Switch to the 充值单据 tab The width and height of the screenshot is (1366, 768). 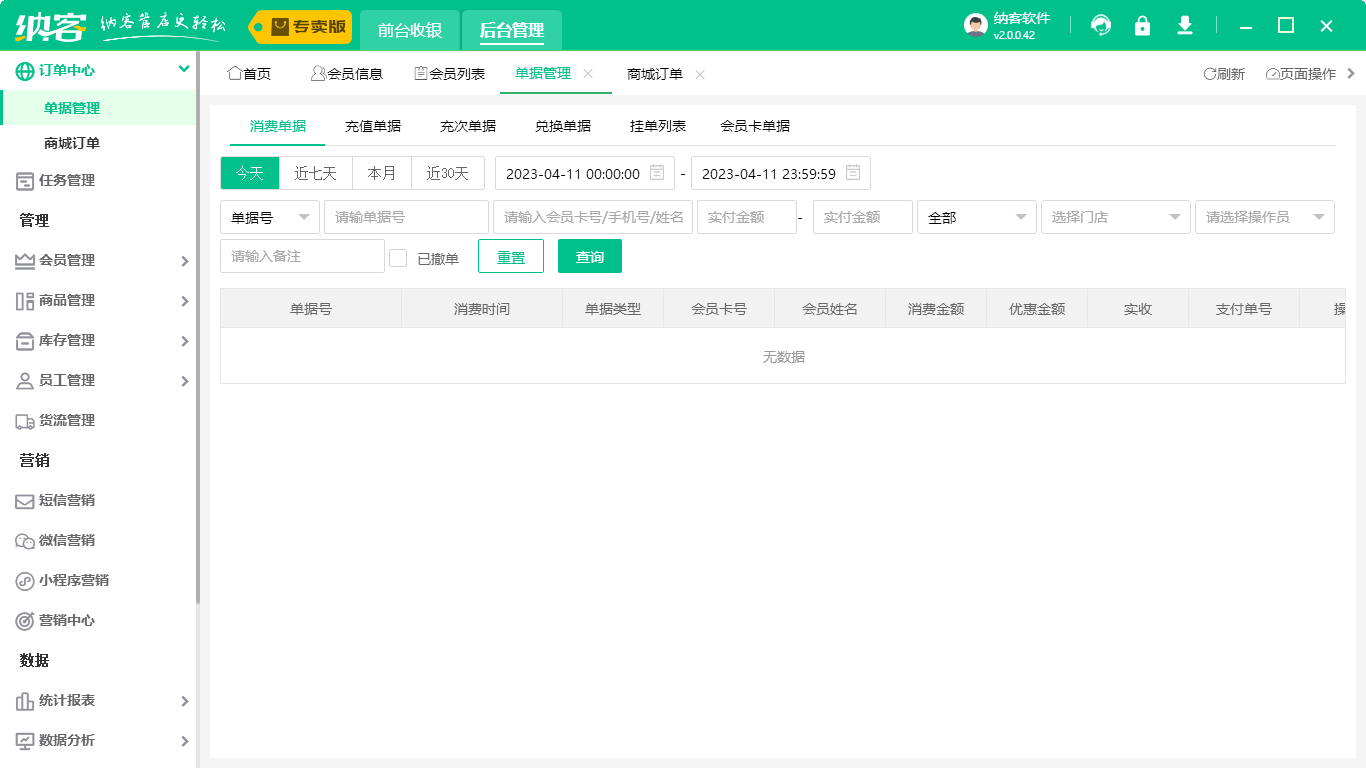pos(373,126)
